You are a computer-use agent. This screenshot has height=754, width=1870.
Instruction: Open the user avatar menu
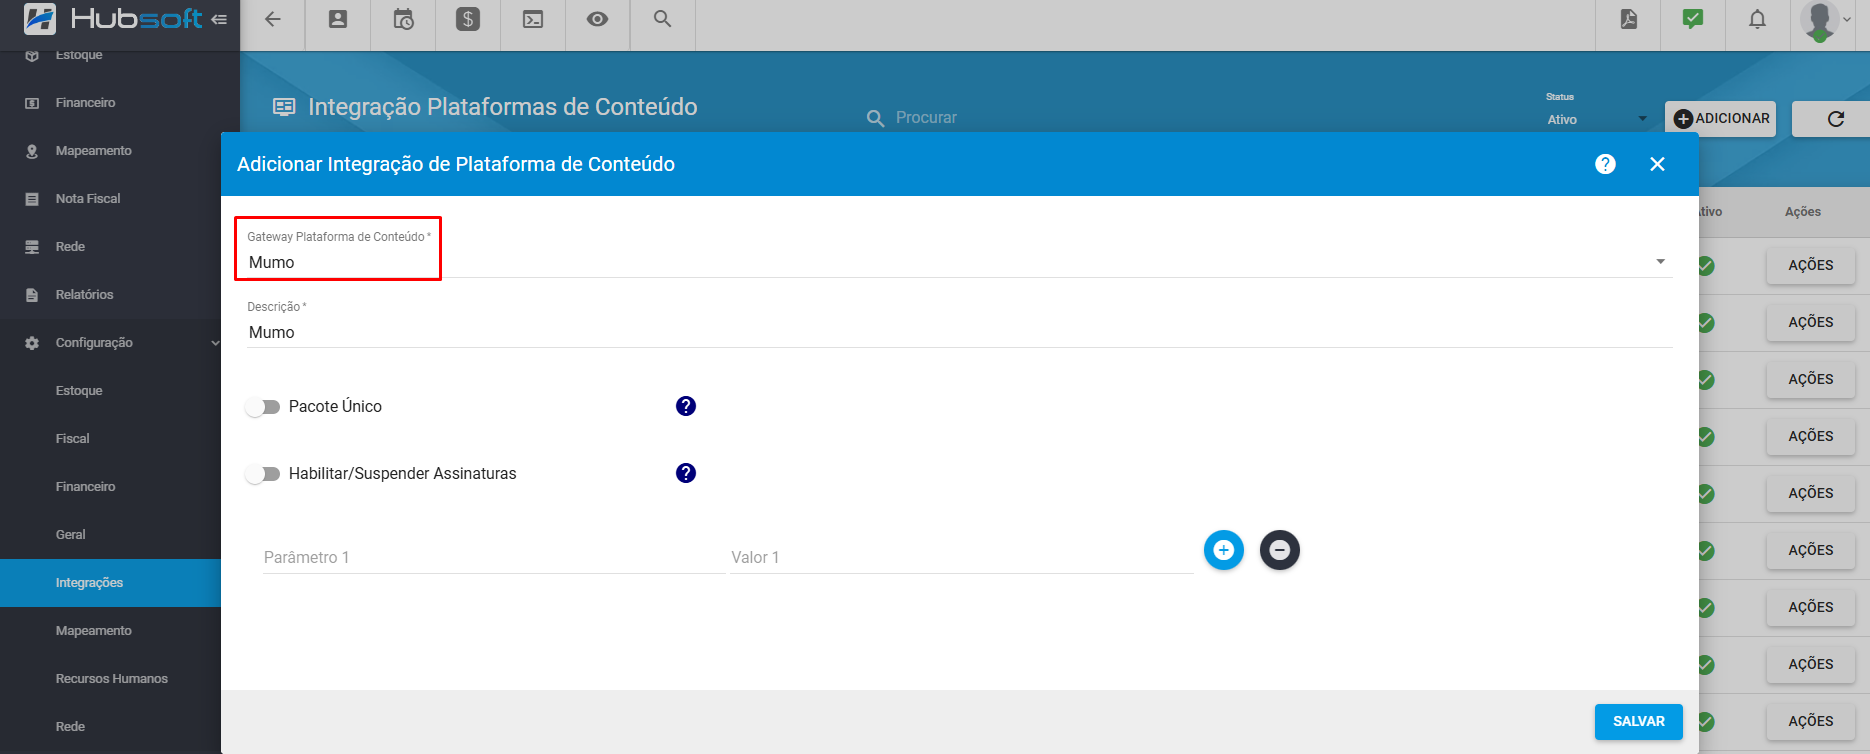click(x=1826, y=21)
